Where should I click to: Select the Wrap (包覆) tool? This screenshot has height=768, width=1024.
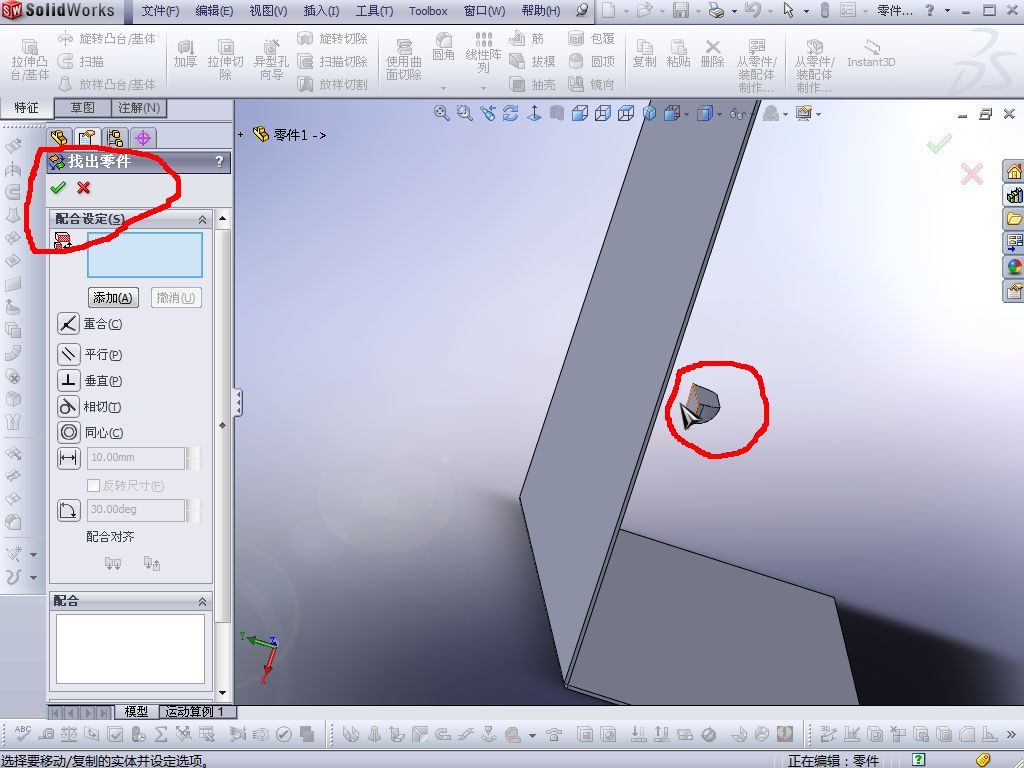click(592, 39)
